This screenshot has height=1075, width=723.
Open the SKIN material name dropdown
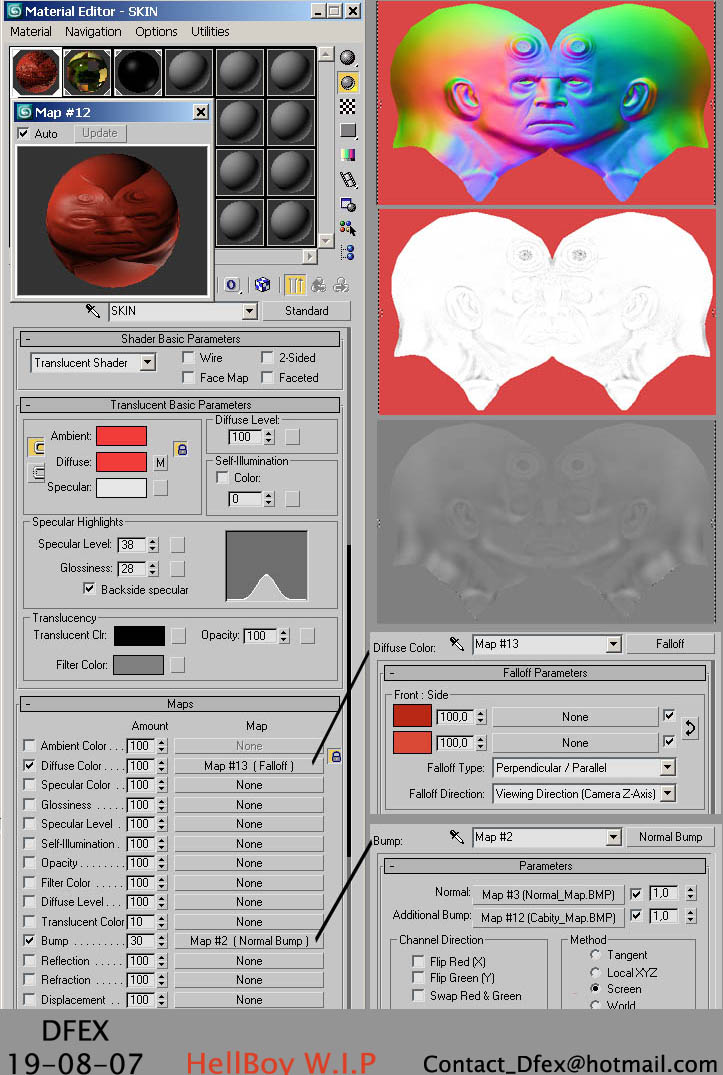pos(249,311)
